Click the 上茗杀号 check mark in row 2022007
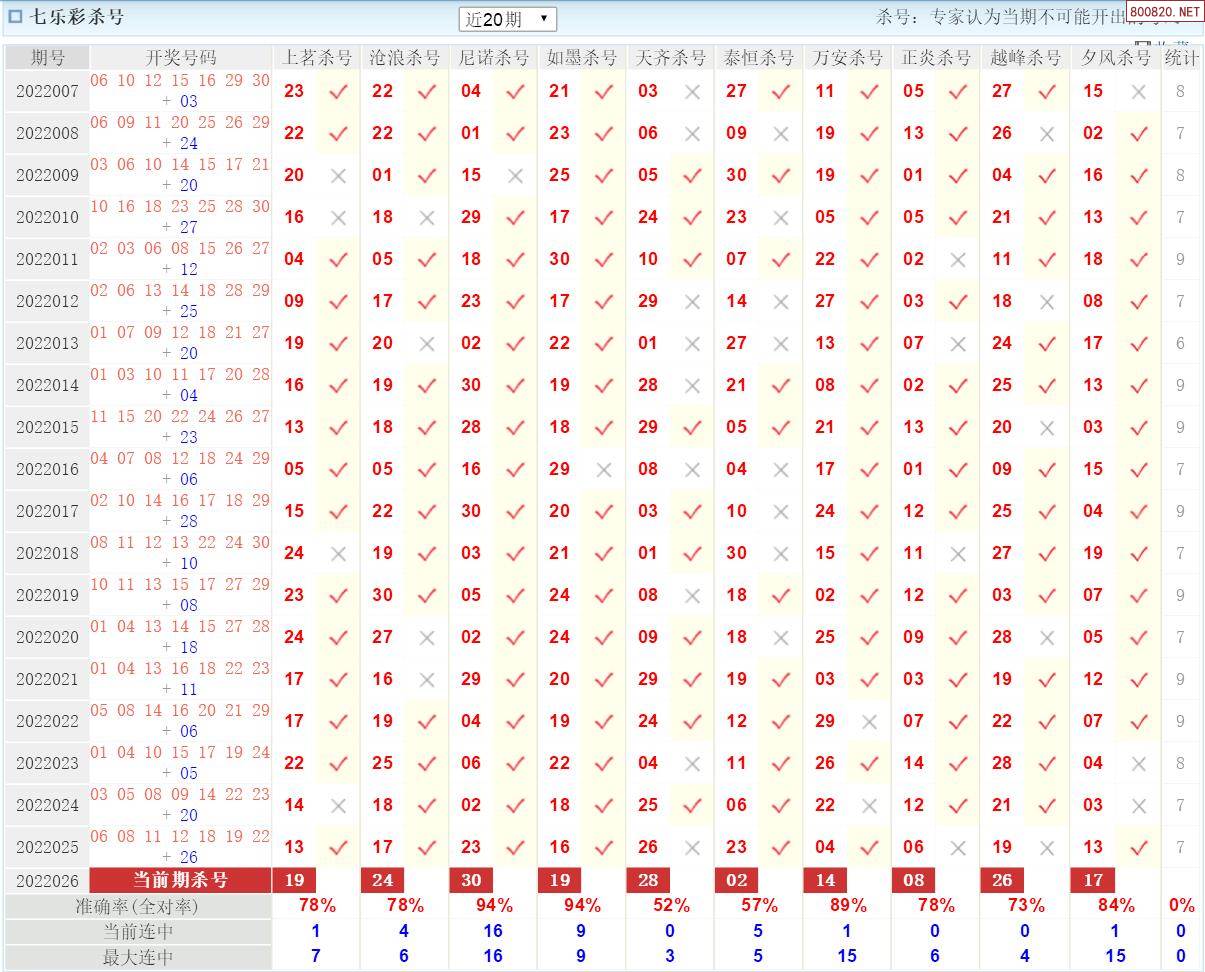1205x972 pixels. 338,91
